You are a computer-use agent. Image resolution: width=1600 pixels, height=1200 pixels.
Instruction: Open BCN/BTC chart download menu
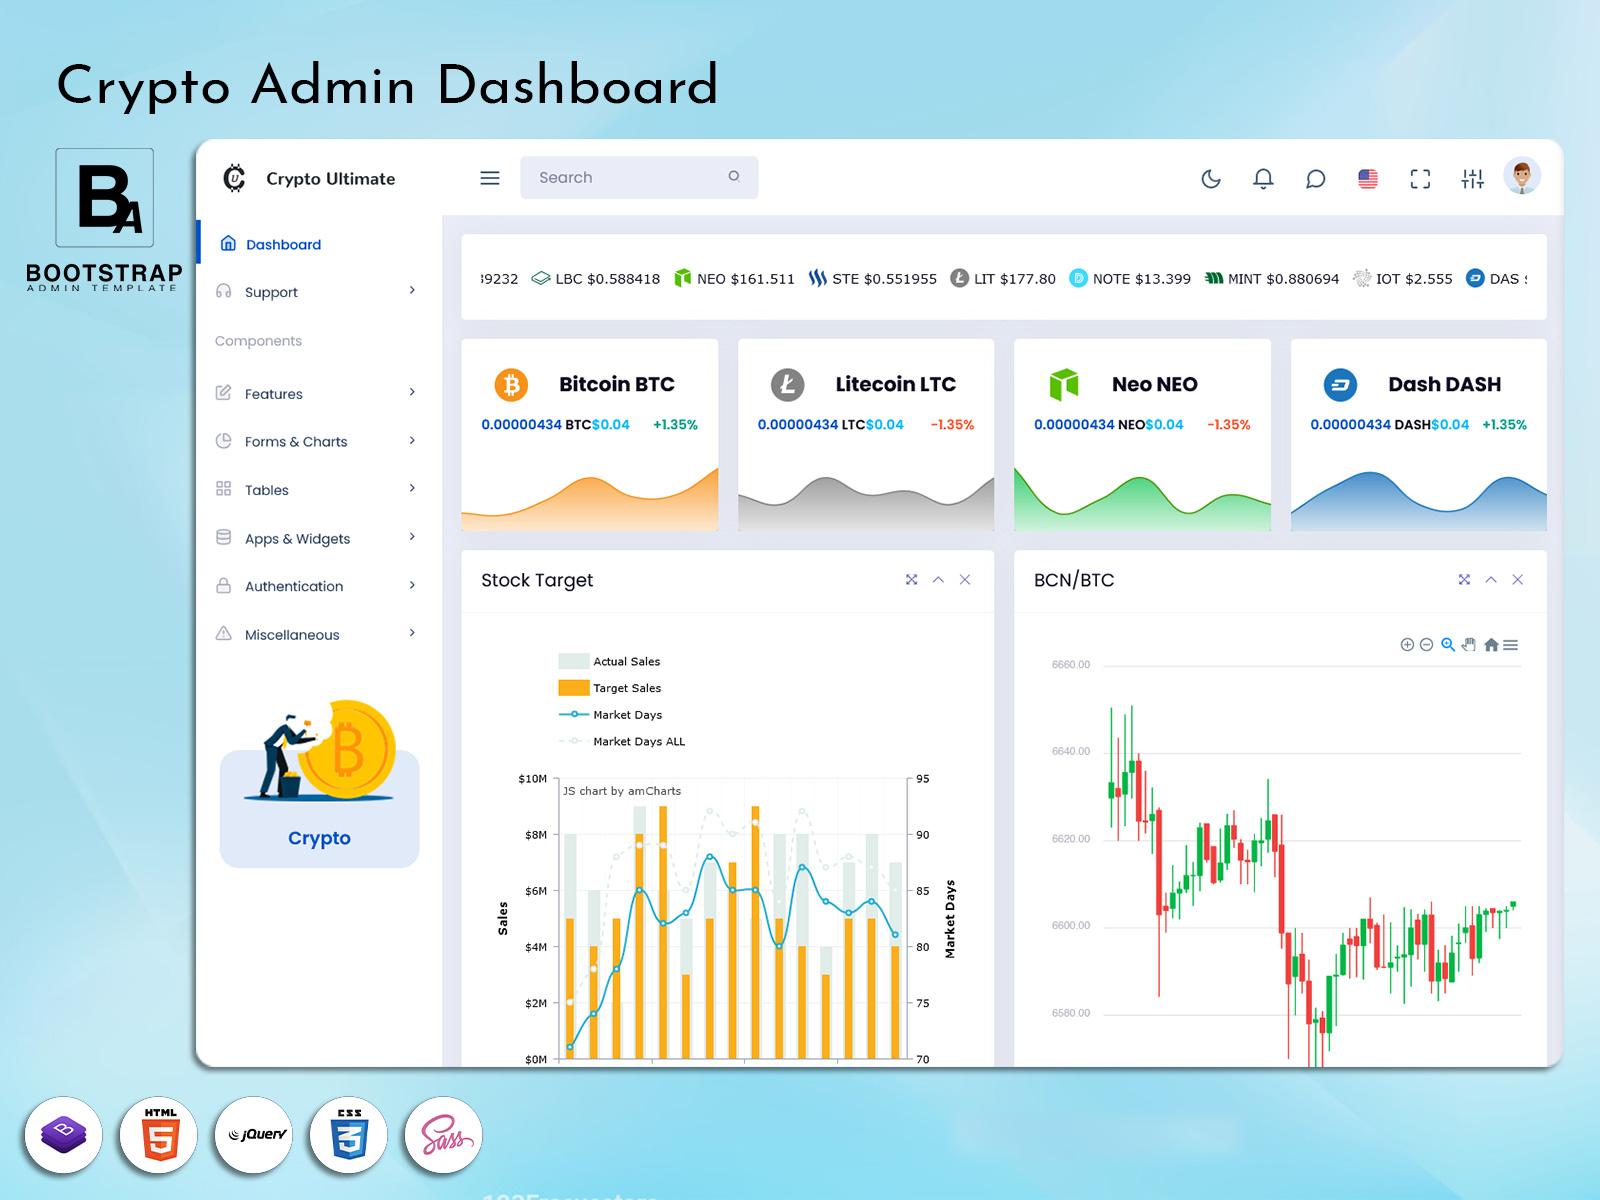(x=1511, y=645)
